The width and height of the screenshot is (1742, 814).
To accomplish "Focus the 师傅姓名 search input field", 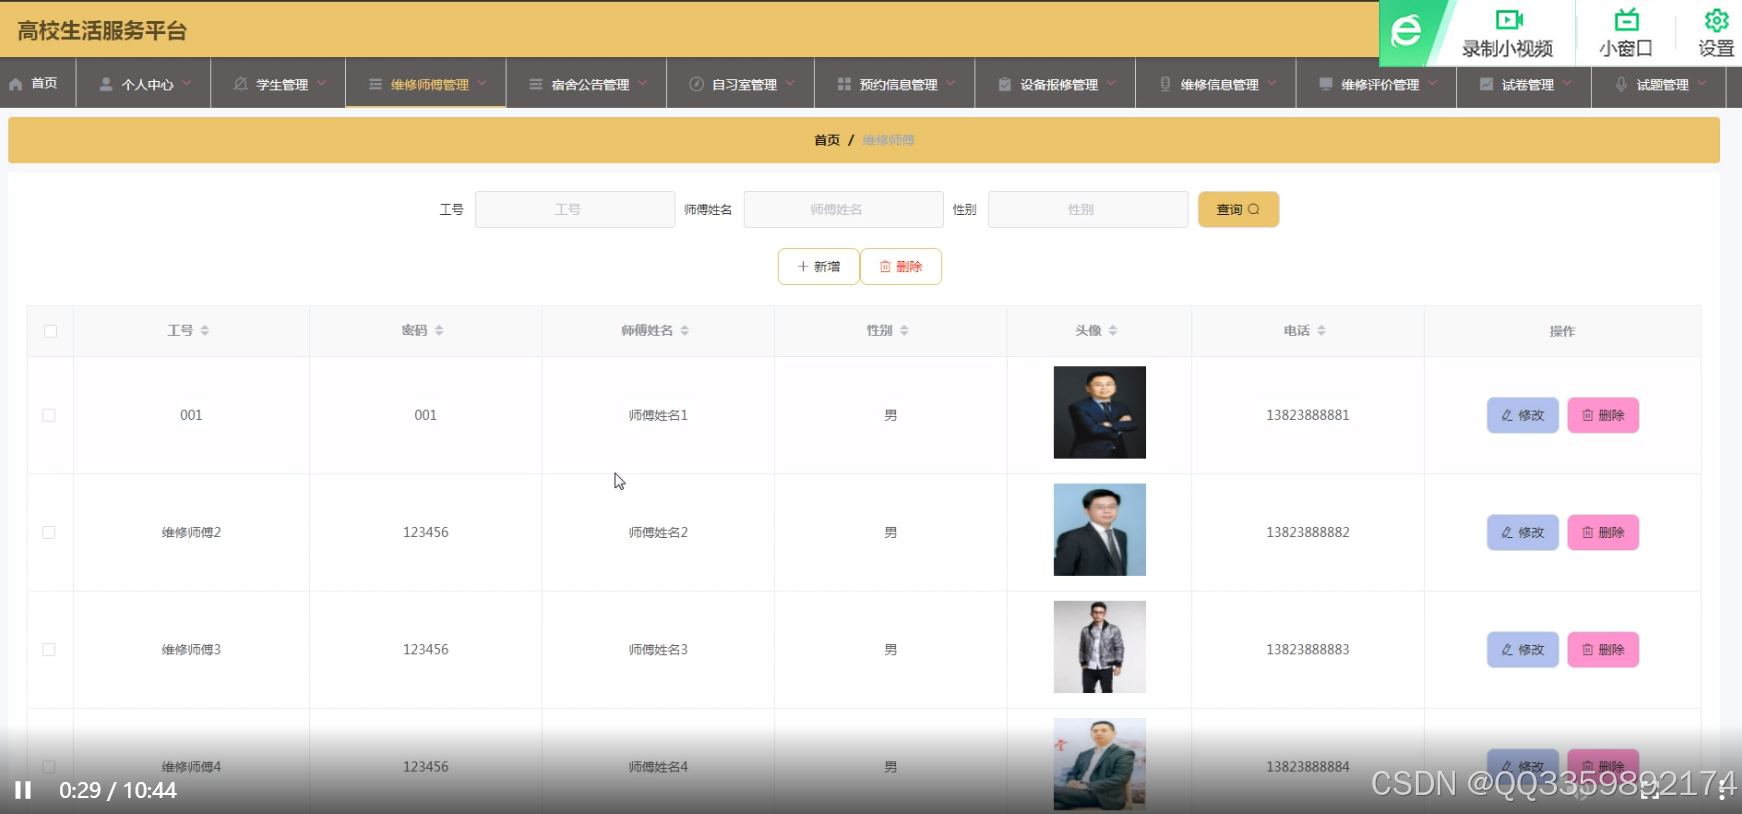I will tap(844, 209).
